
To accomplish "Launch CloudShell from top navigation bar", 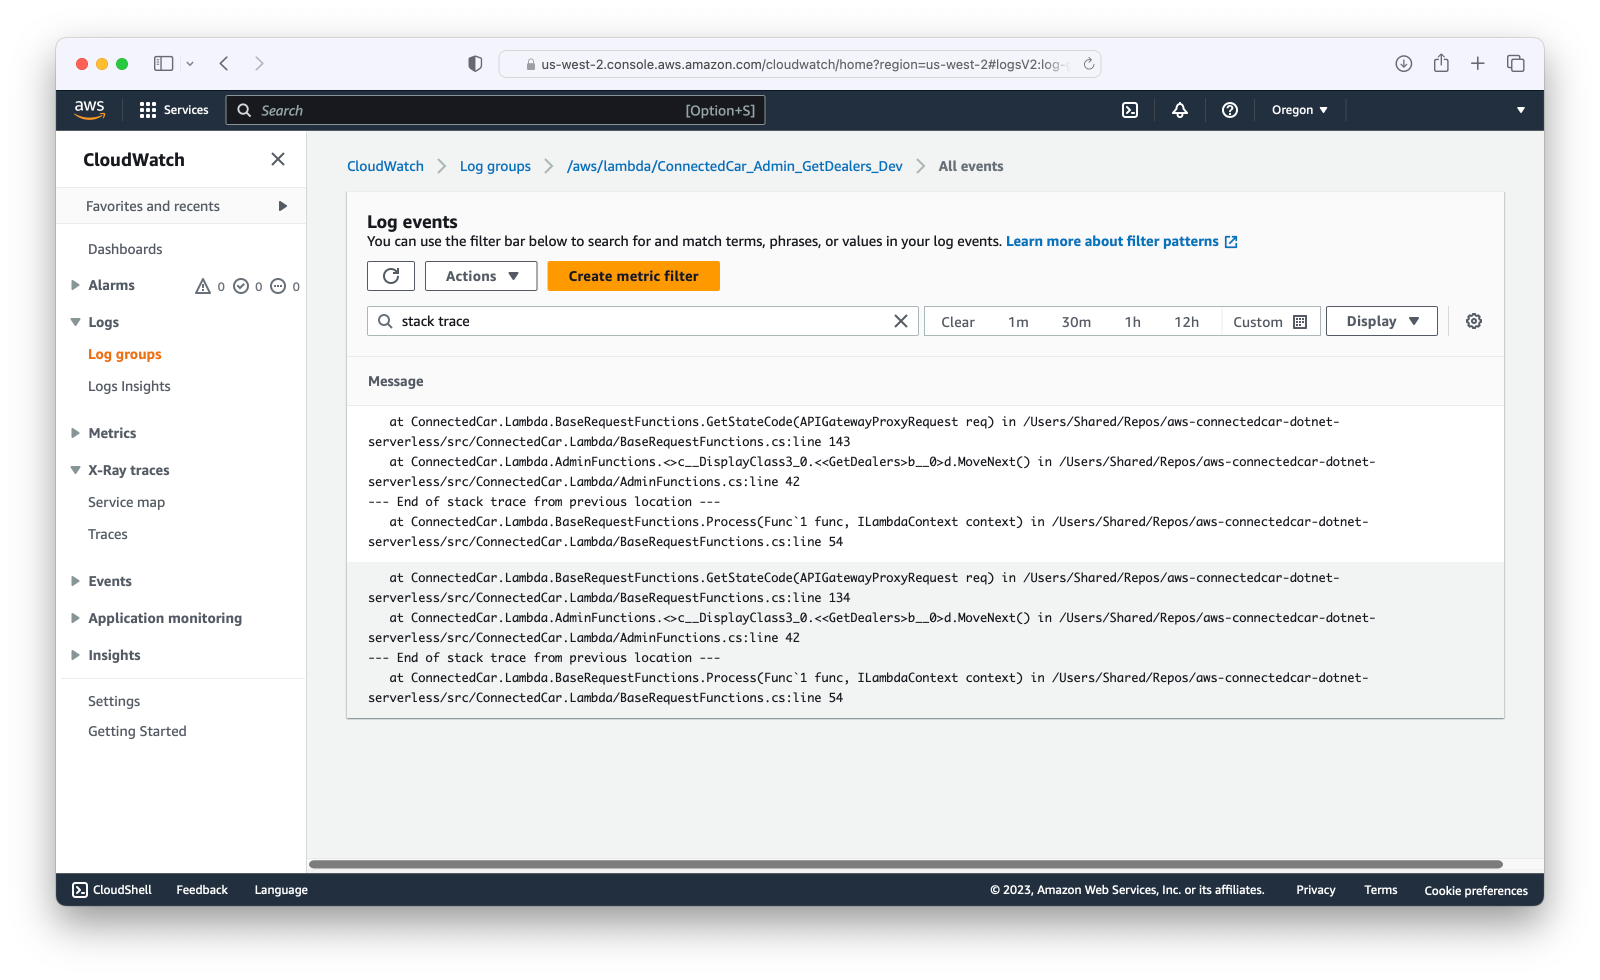I will (1130, 110).
